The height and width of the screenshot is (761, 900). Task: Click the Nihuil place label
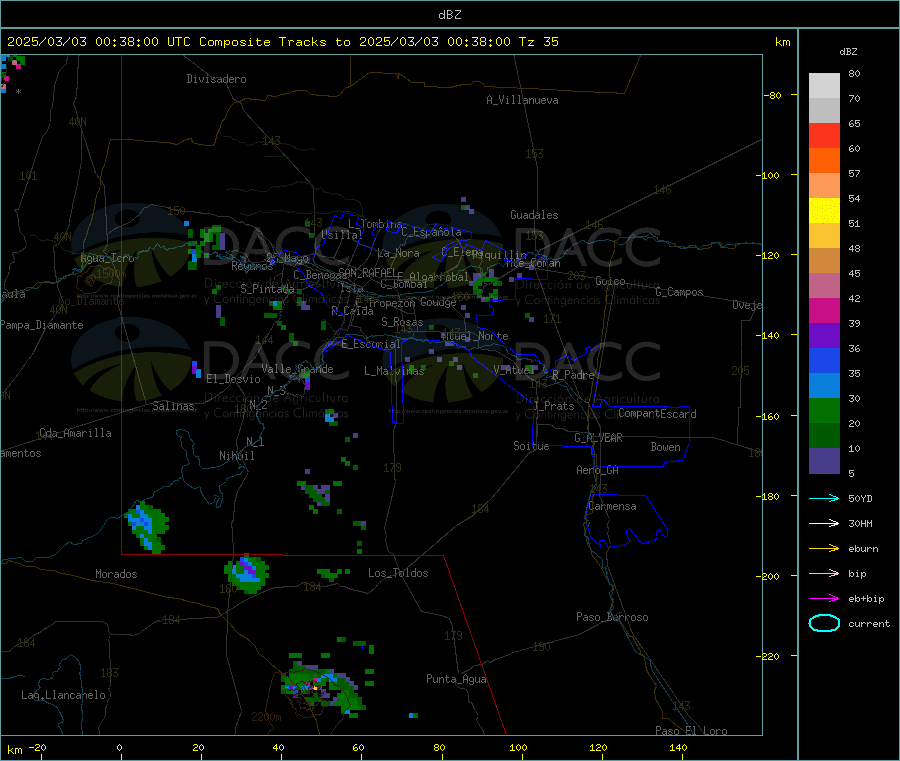(237, 456)
